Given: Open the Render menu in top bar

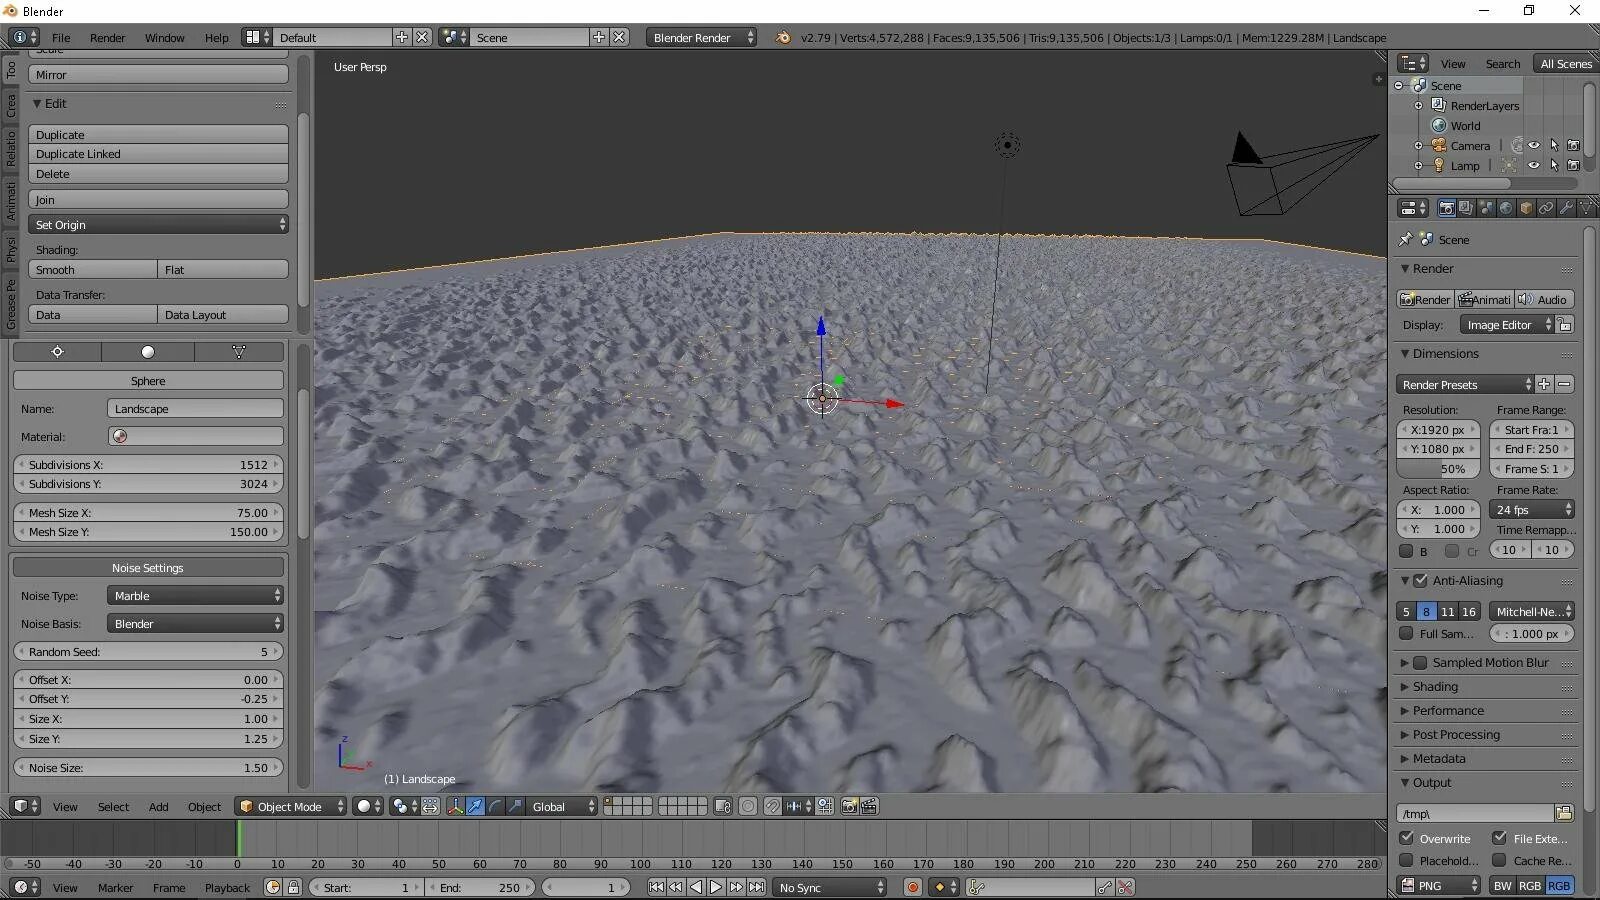Looking at the screenshot, I should click(x=107, y=37).
